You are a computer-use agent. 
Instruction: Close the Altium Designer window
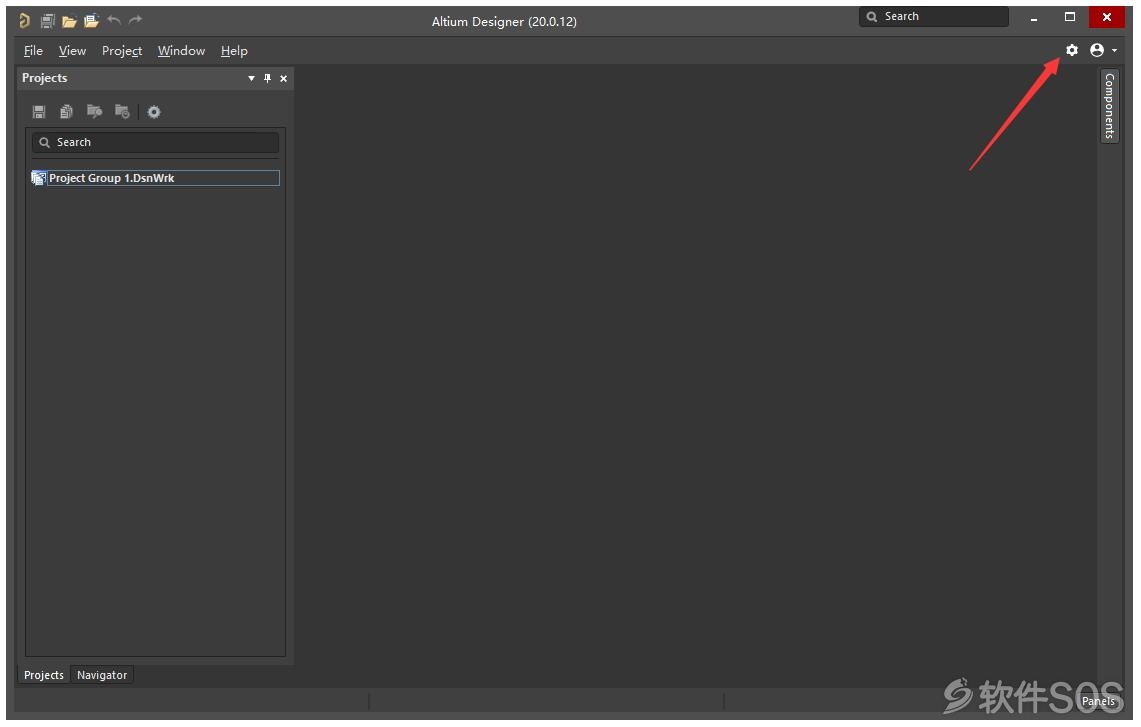(1107, 17)
